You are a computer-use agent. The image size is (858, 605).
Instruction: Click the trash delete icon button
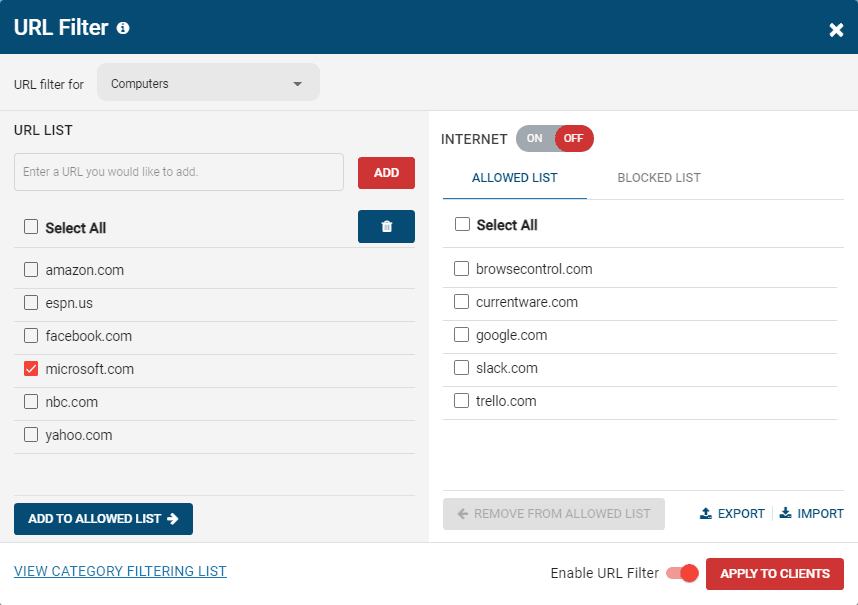point(386,227)
